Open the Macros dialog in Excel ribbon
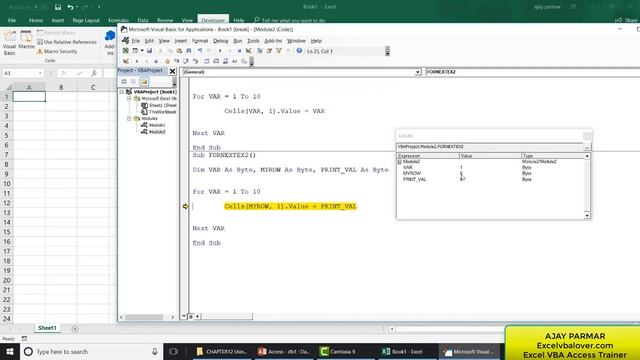 (26, 40)
